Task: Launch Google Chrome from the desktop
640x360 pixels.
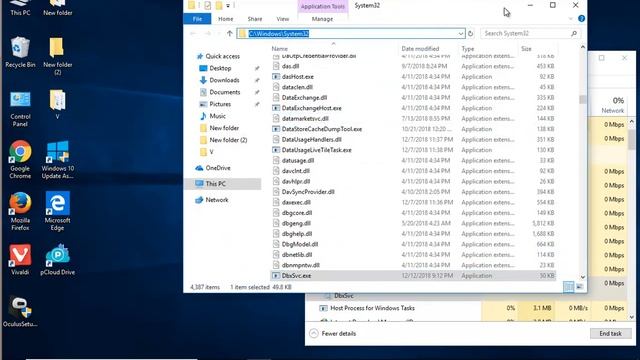Action: coord(20,160)
